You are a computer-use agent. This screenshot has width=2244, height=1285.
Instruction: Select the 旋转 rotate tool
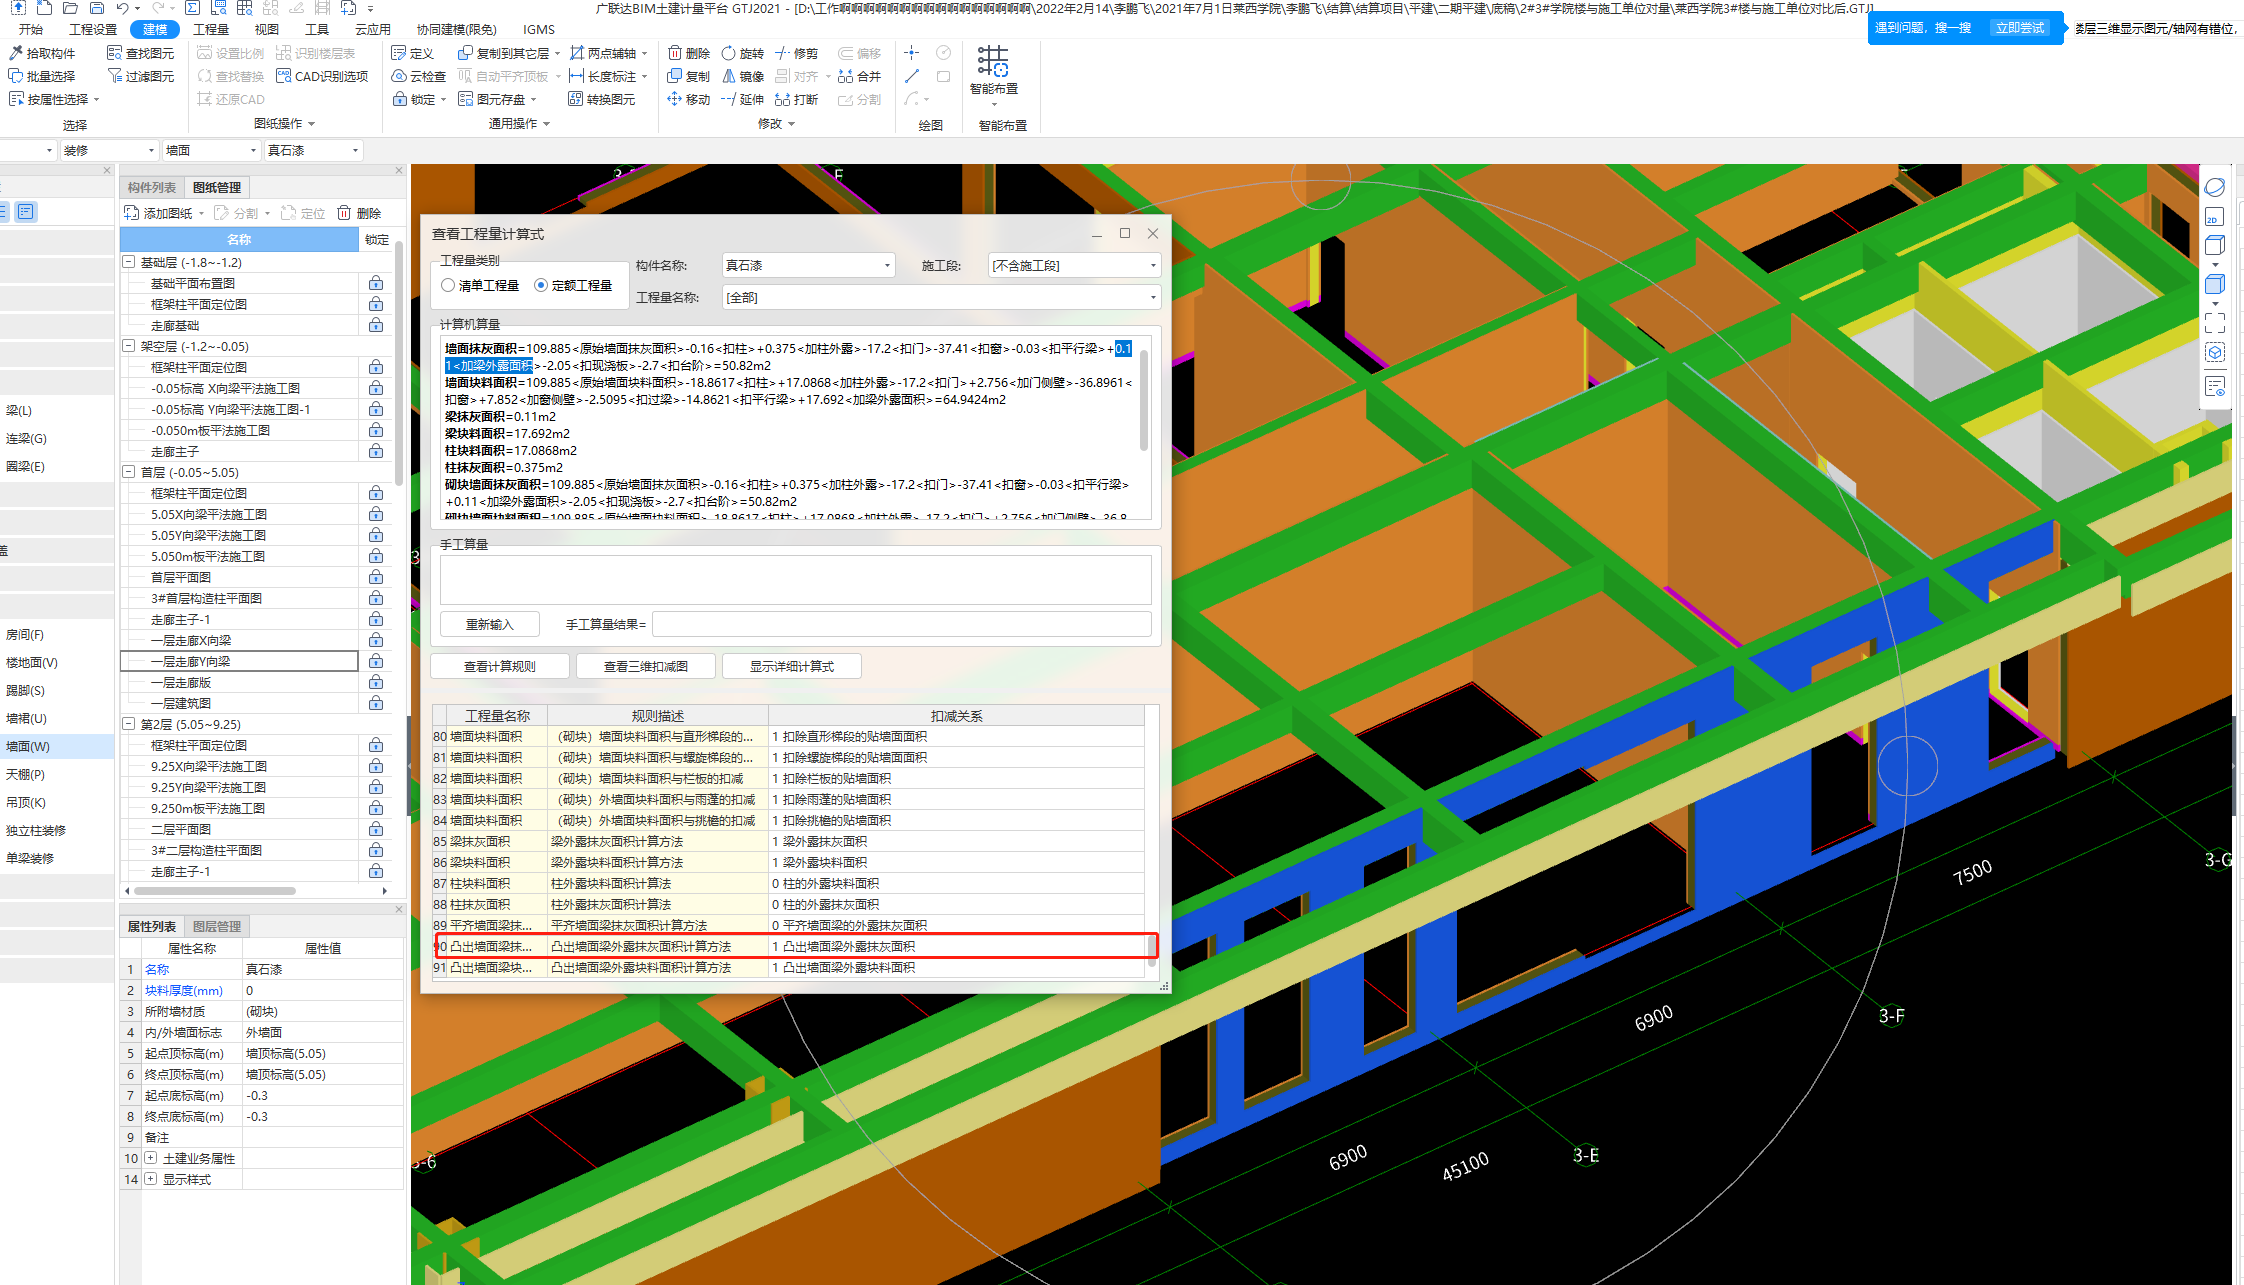click(742, 53)
